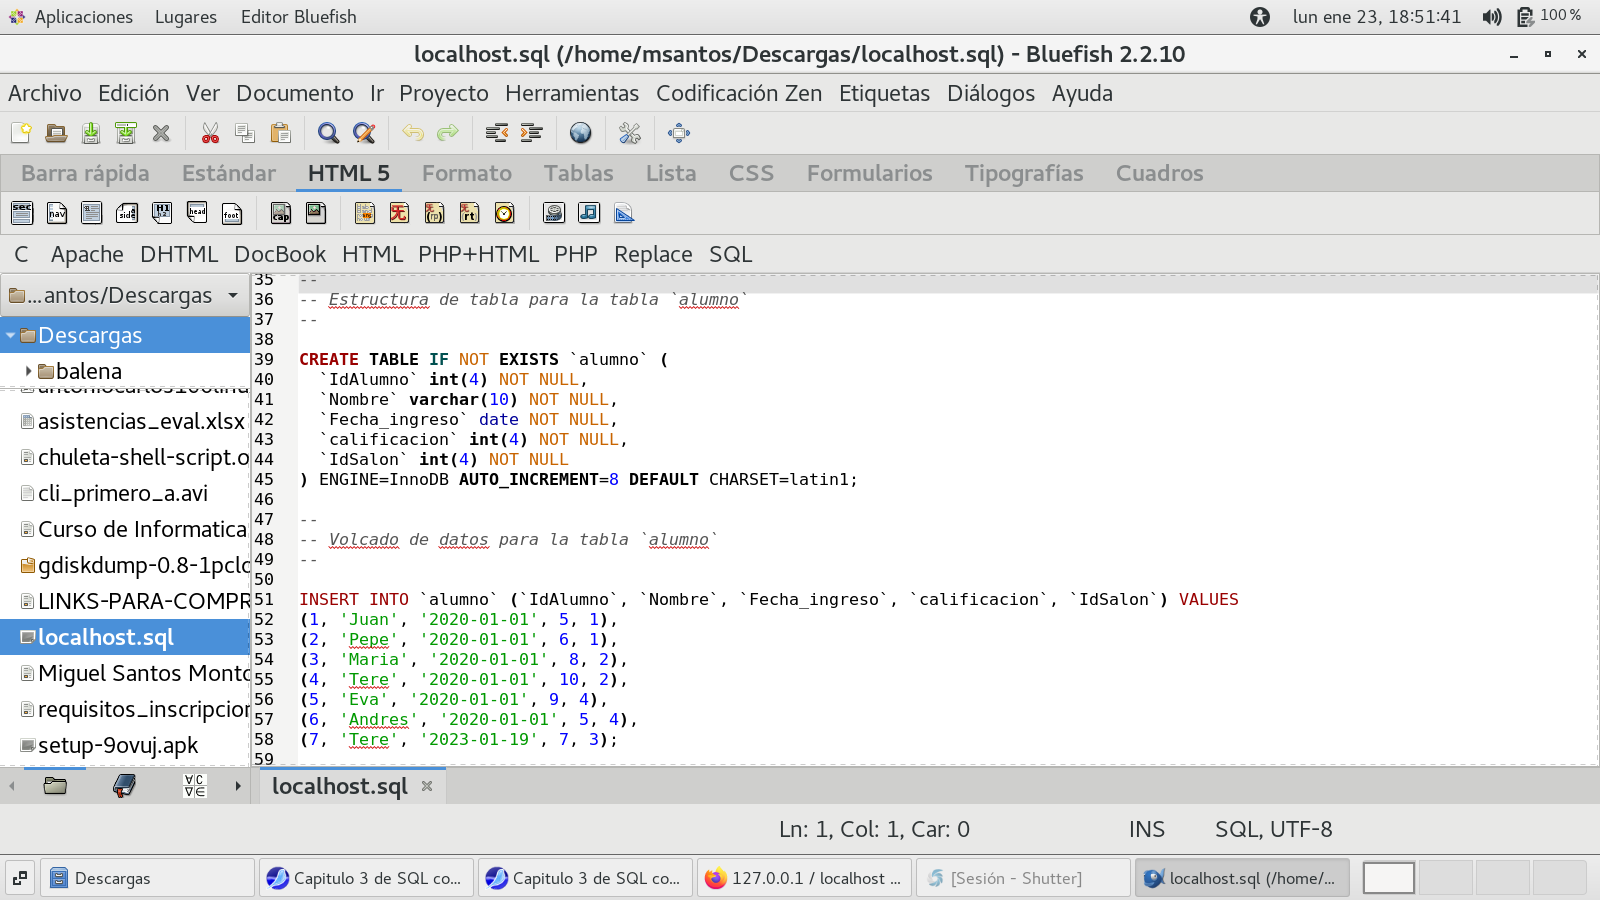This screenshot has height=900, width=1600.
Task: Click the SQL snippets menu
Action: pyautogui.click(x=730, y=254)
